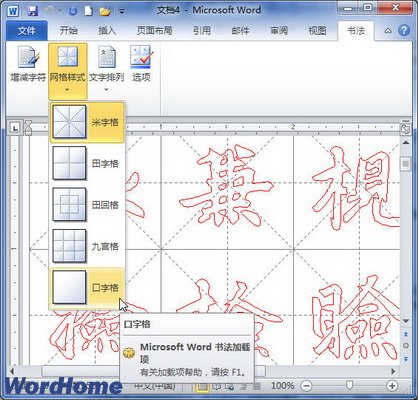This screenshot has height=400, width=418.
Task: Choose the 田回格 grid style
Action: (87, 205)
